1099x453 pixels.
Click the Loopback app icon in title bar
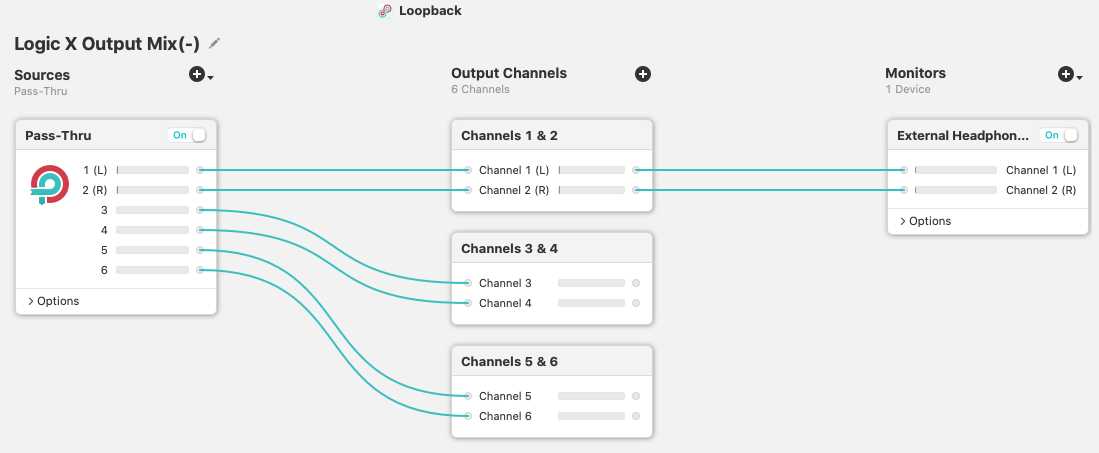click(x=385, y=11)
